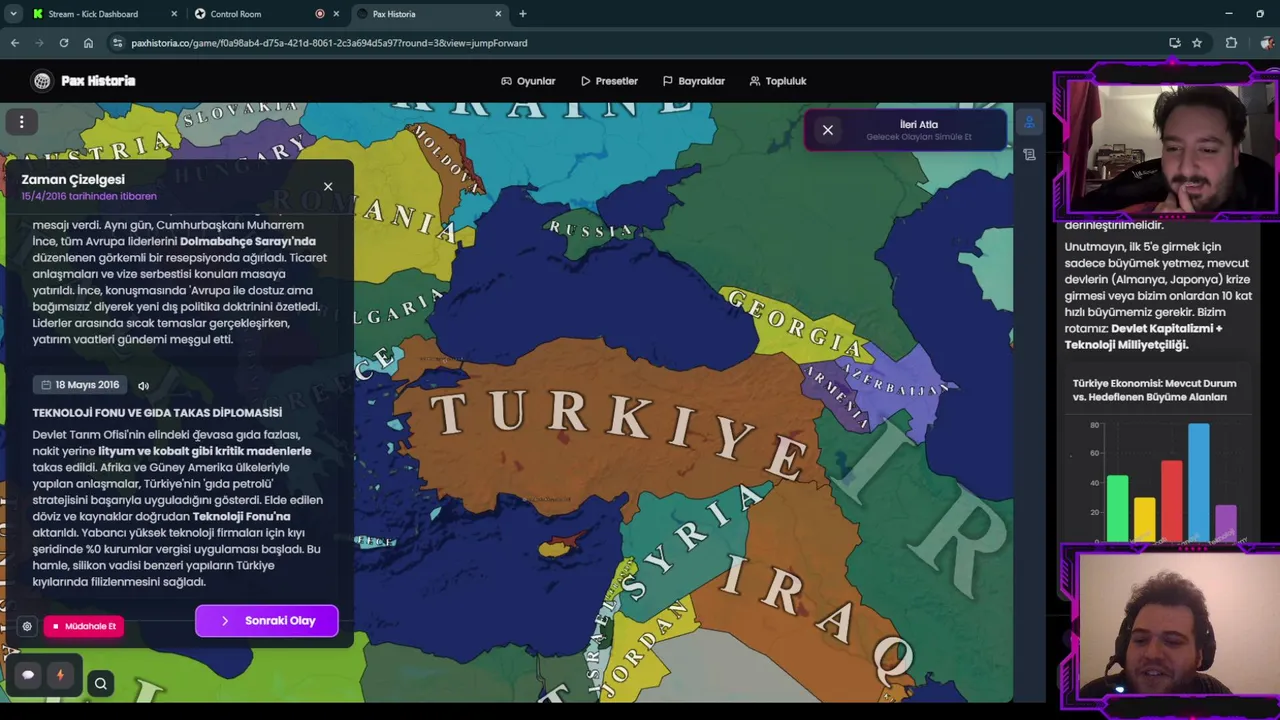Go back in browser history
This screenshot has width=1280, height=720.
coord(15,43)
